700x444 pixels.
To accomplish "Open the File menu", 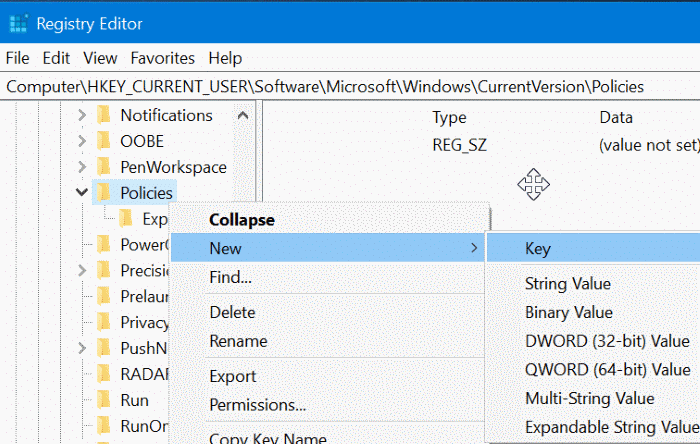I will pyautogui.click(x=17, y=58).
